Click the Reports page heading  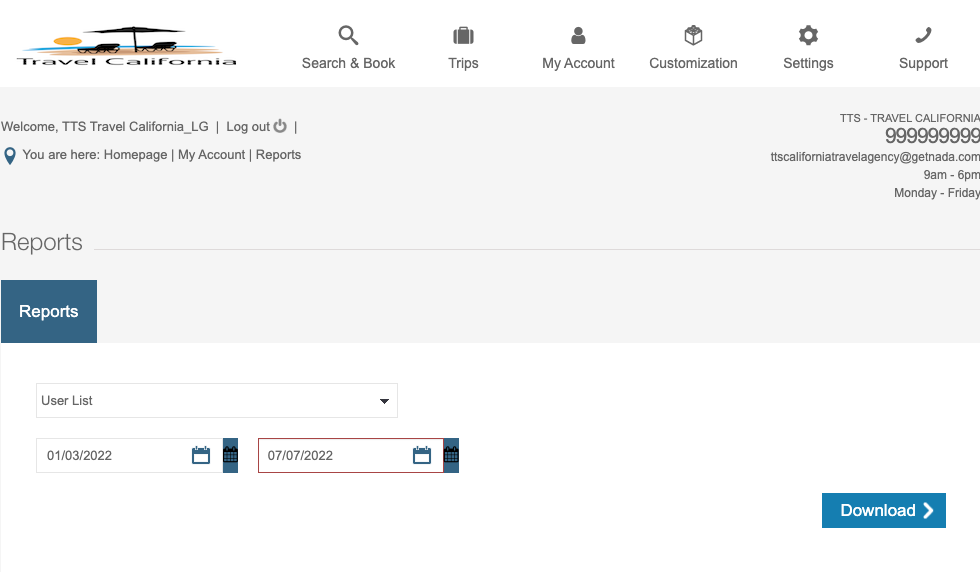click(42, 242)
